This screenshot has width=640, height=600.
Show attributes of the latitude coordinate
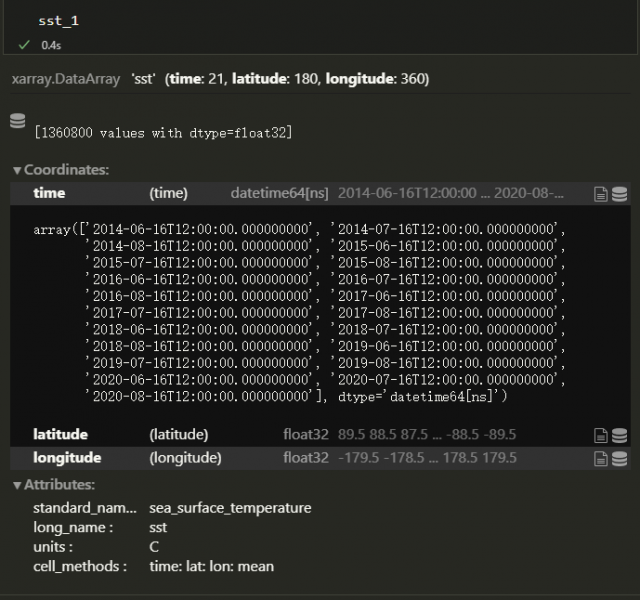tap(600, 435)
